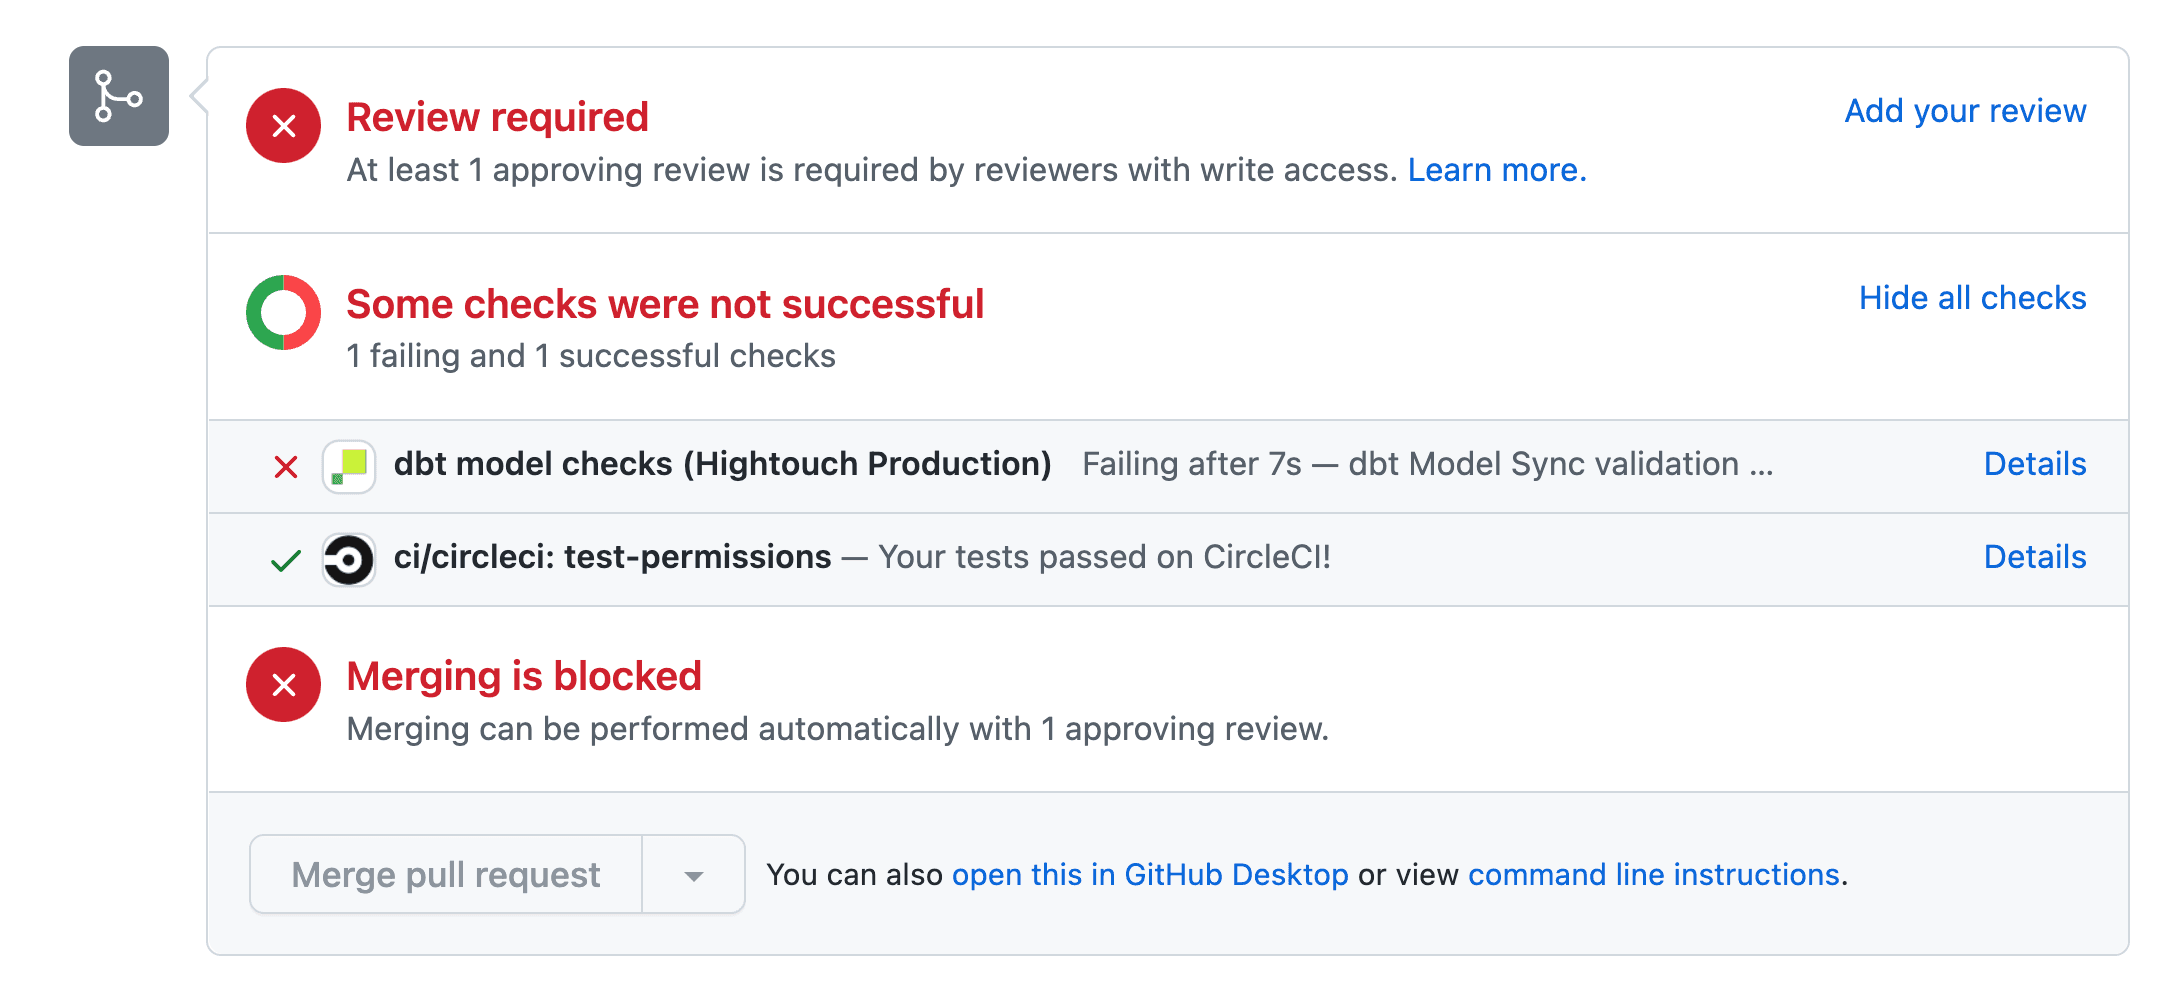Click the red Review required status icon

(283, 125)
